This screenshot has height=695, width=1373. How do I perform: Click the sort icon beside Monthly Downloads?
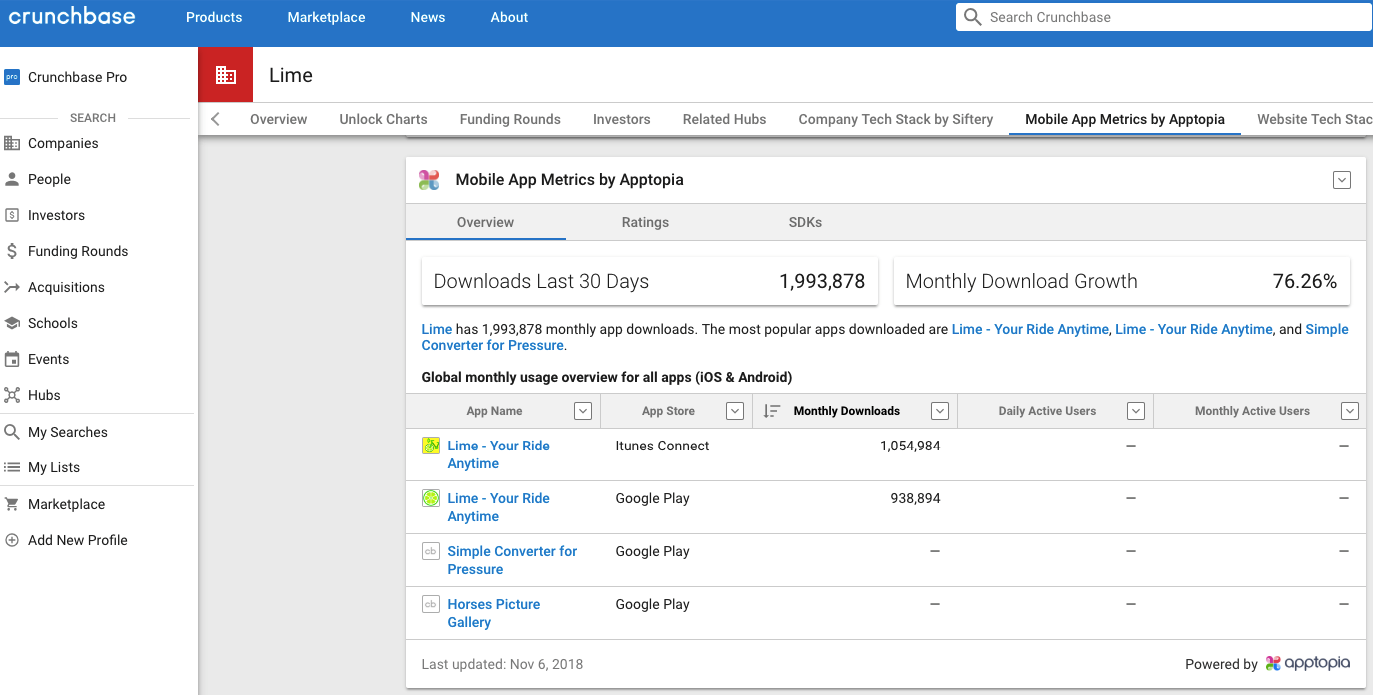(771, 411)
